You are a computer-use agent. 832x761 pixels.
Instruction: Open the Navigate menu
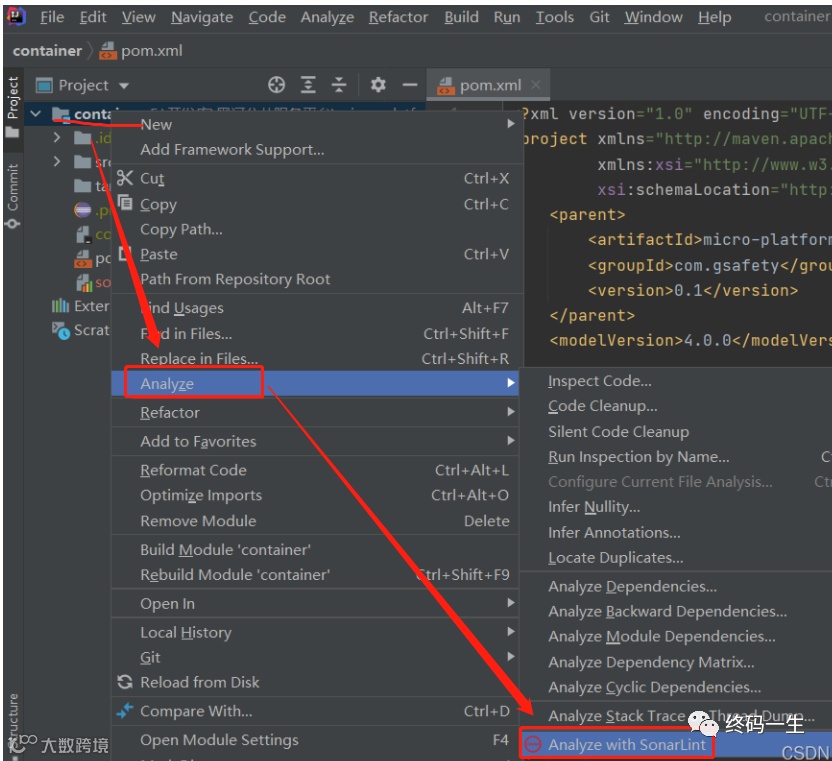(x=202, y=17)
